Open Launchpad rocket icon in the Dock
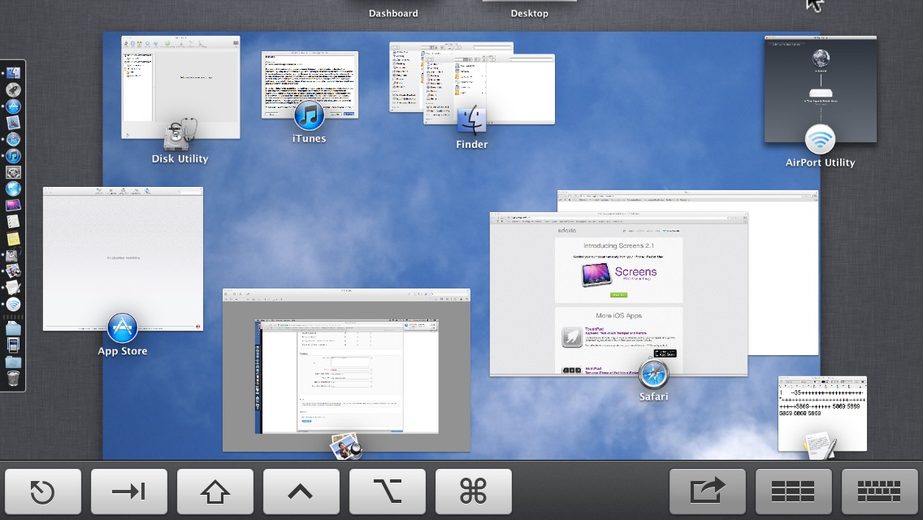The height and width of the screenshot is (520, 923). pos(13,90)
